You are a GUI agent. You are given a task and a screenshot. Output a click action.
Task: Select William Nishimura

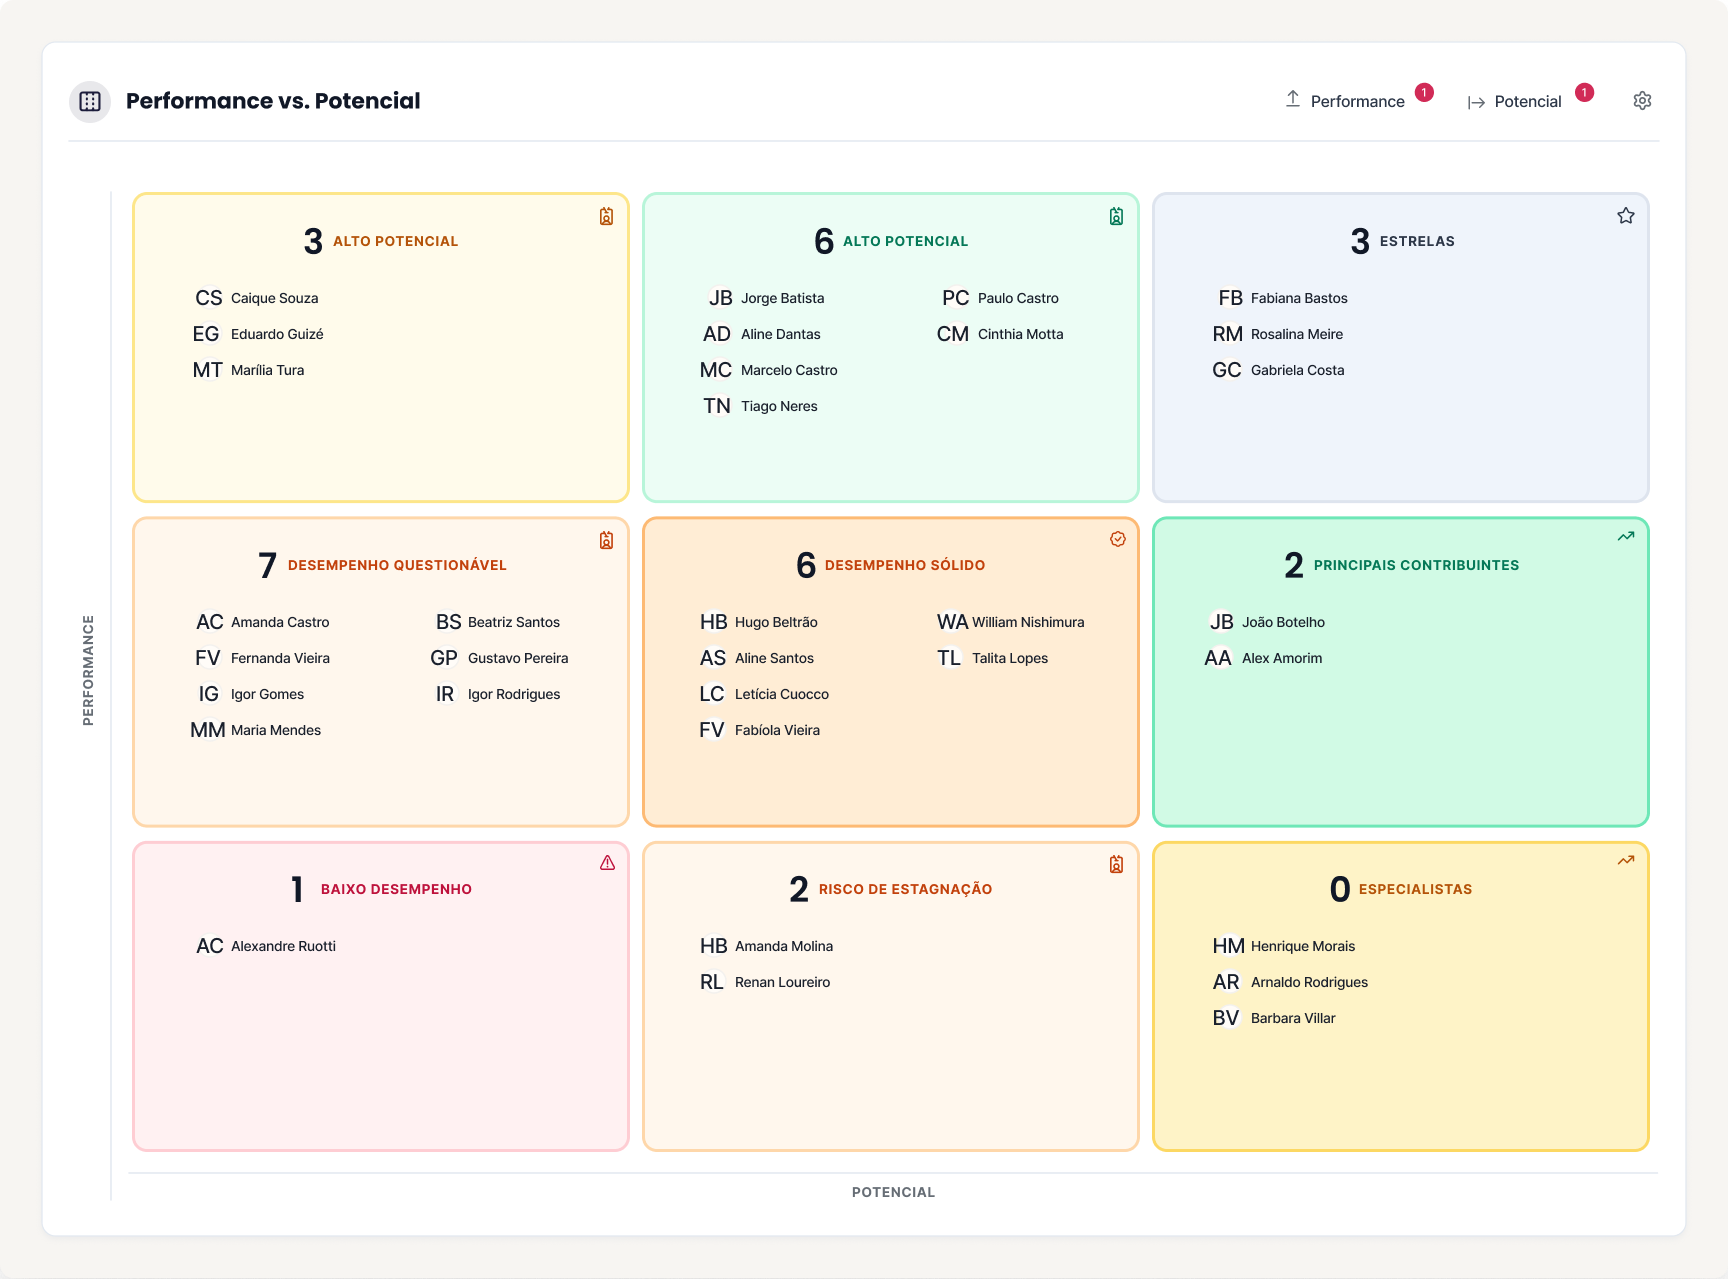[x=1010, y=622]
